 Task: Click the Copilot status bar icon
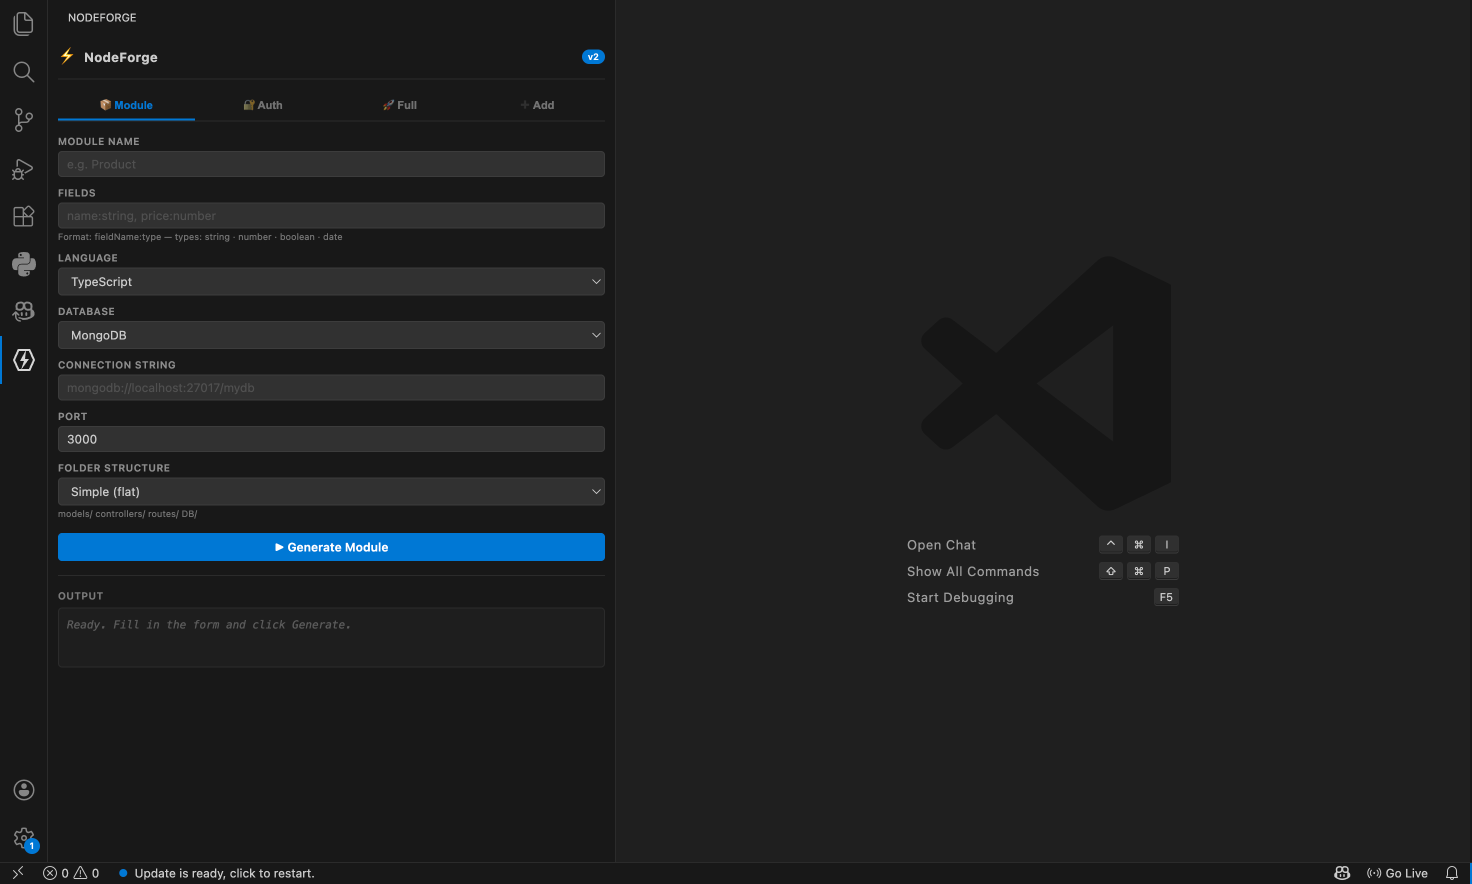coord(1342,873)
